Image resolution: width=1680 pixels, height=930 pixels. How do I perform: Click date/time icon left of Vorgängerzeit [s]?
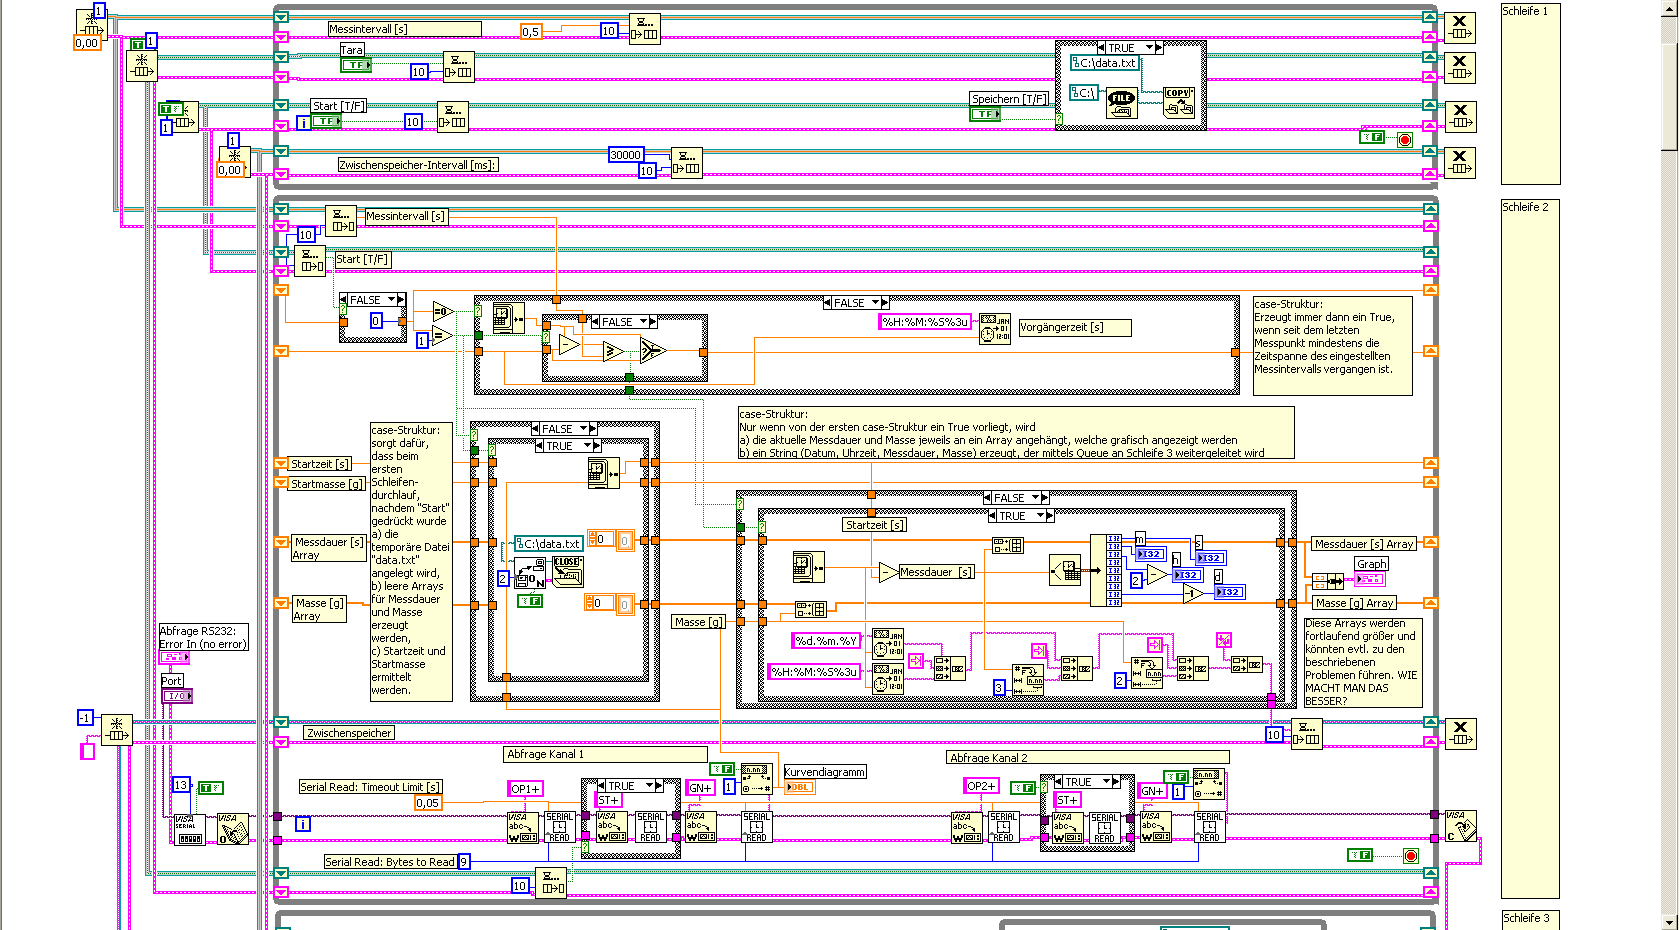coord(995,329)
